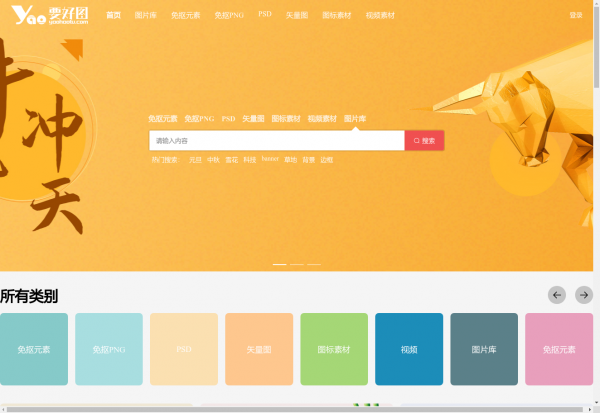600x413 pixels.
Task: Open the blue 视频 category card
Action: (x=409, y=349)
